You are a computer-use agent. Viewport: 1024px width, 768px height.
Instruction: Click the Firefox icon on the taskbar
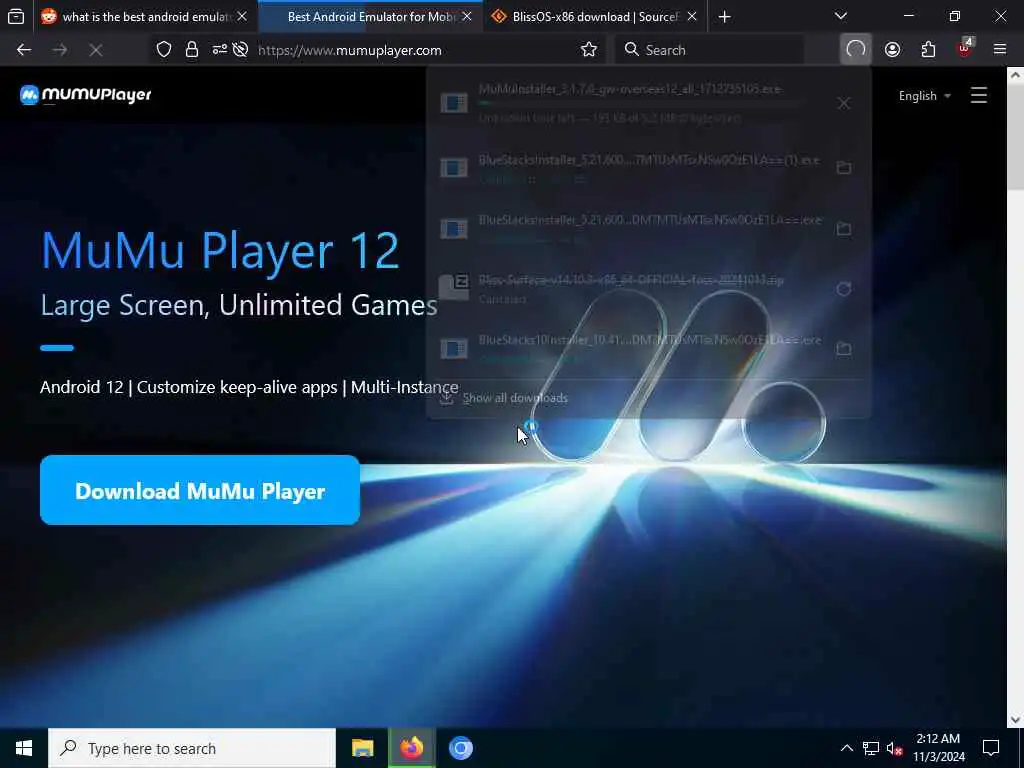(411, 748)
